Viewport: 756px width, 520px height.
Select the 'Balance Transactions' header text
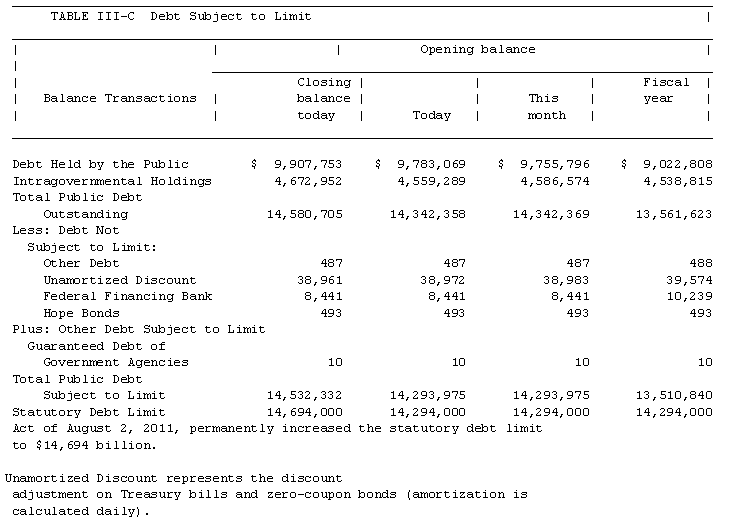[120, 98]
